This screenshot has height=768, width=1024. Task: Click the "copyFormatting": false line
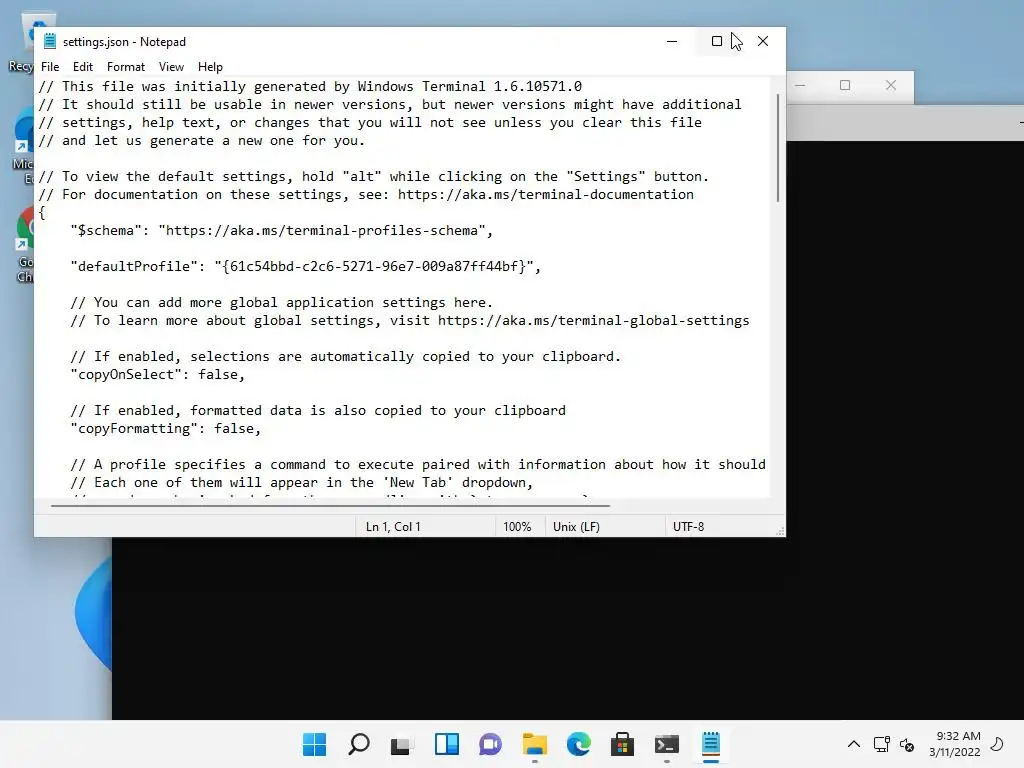[x=166, y=428]
